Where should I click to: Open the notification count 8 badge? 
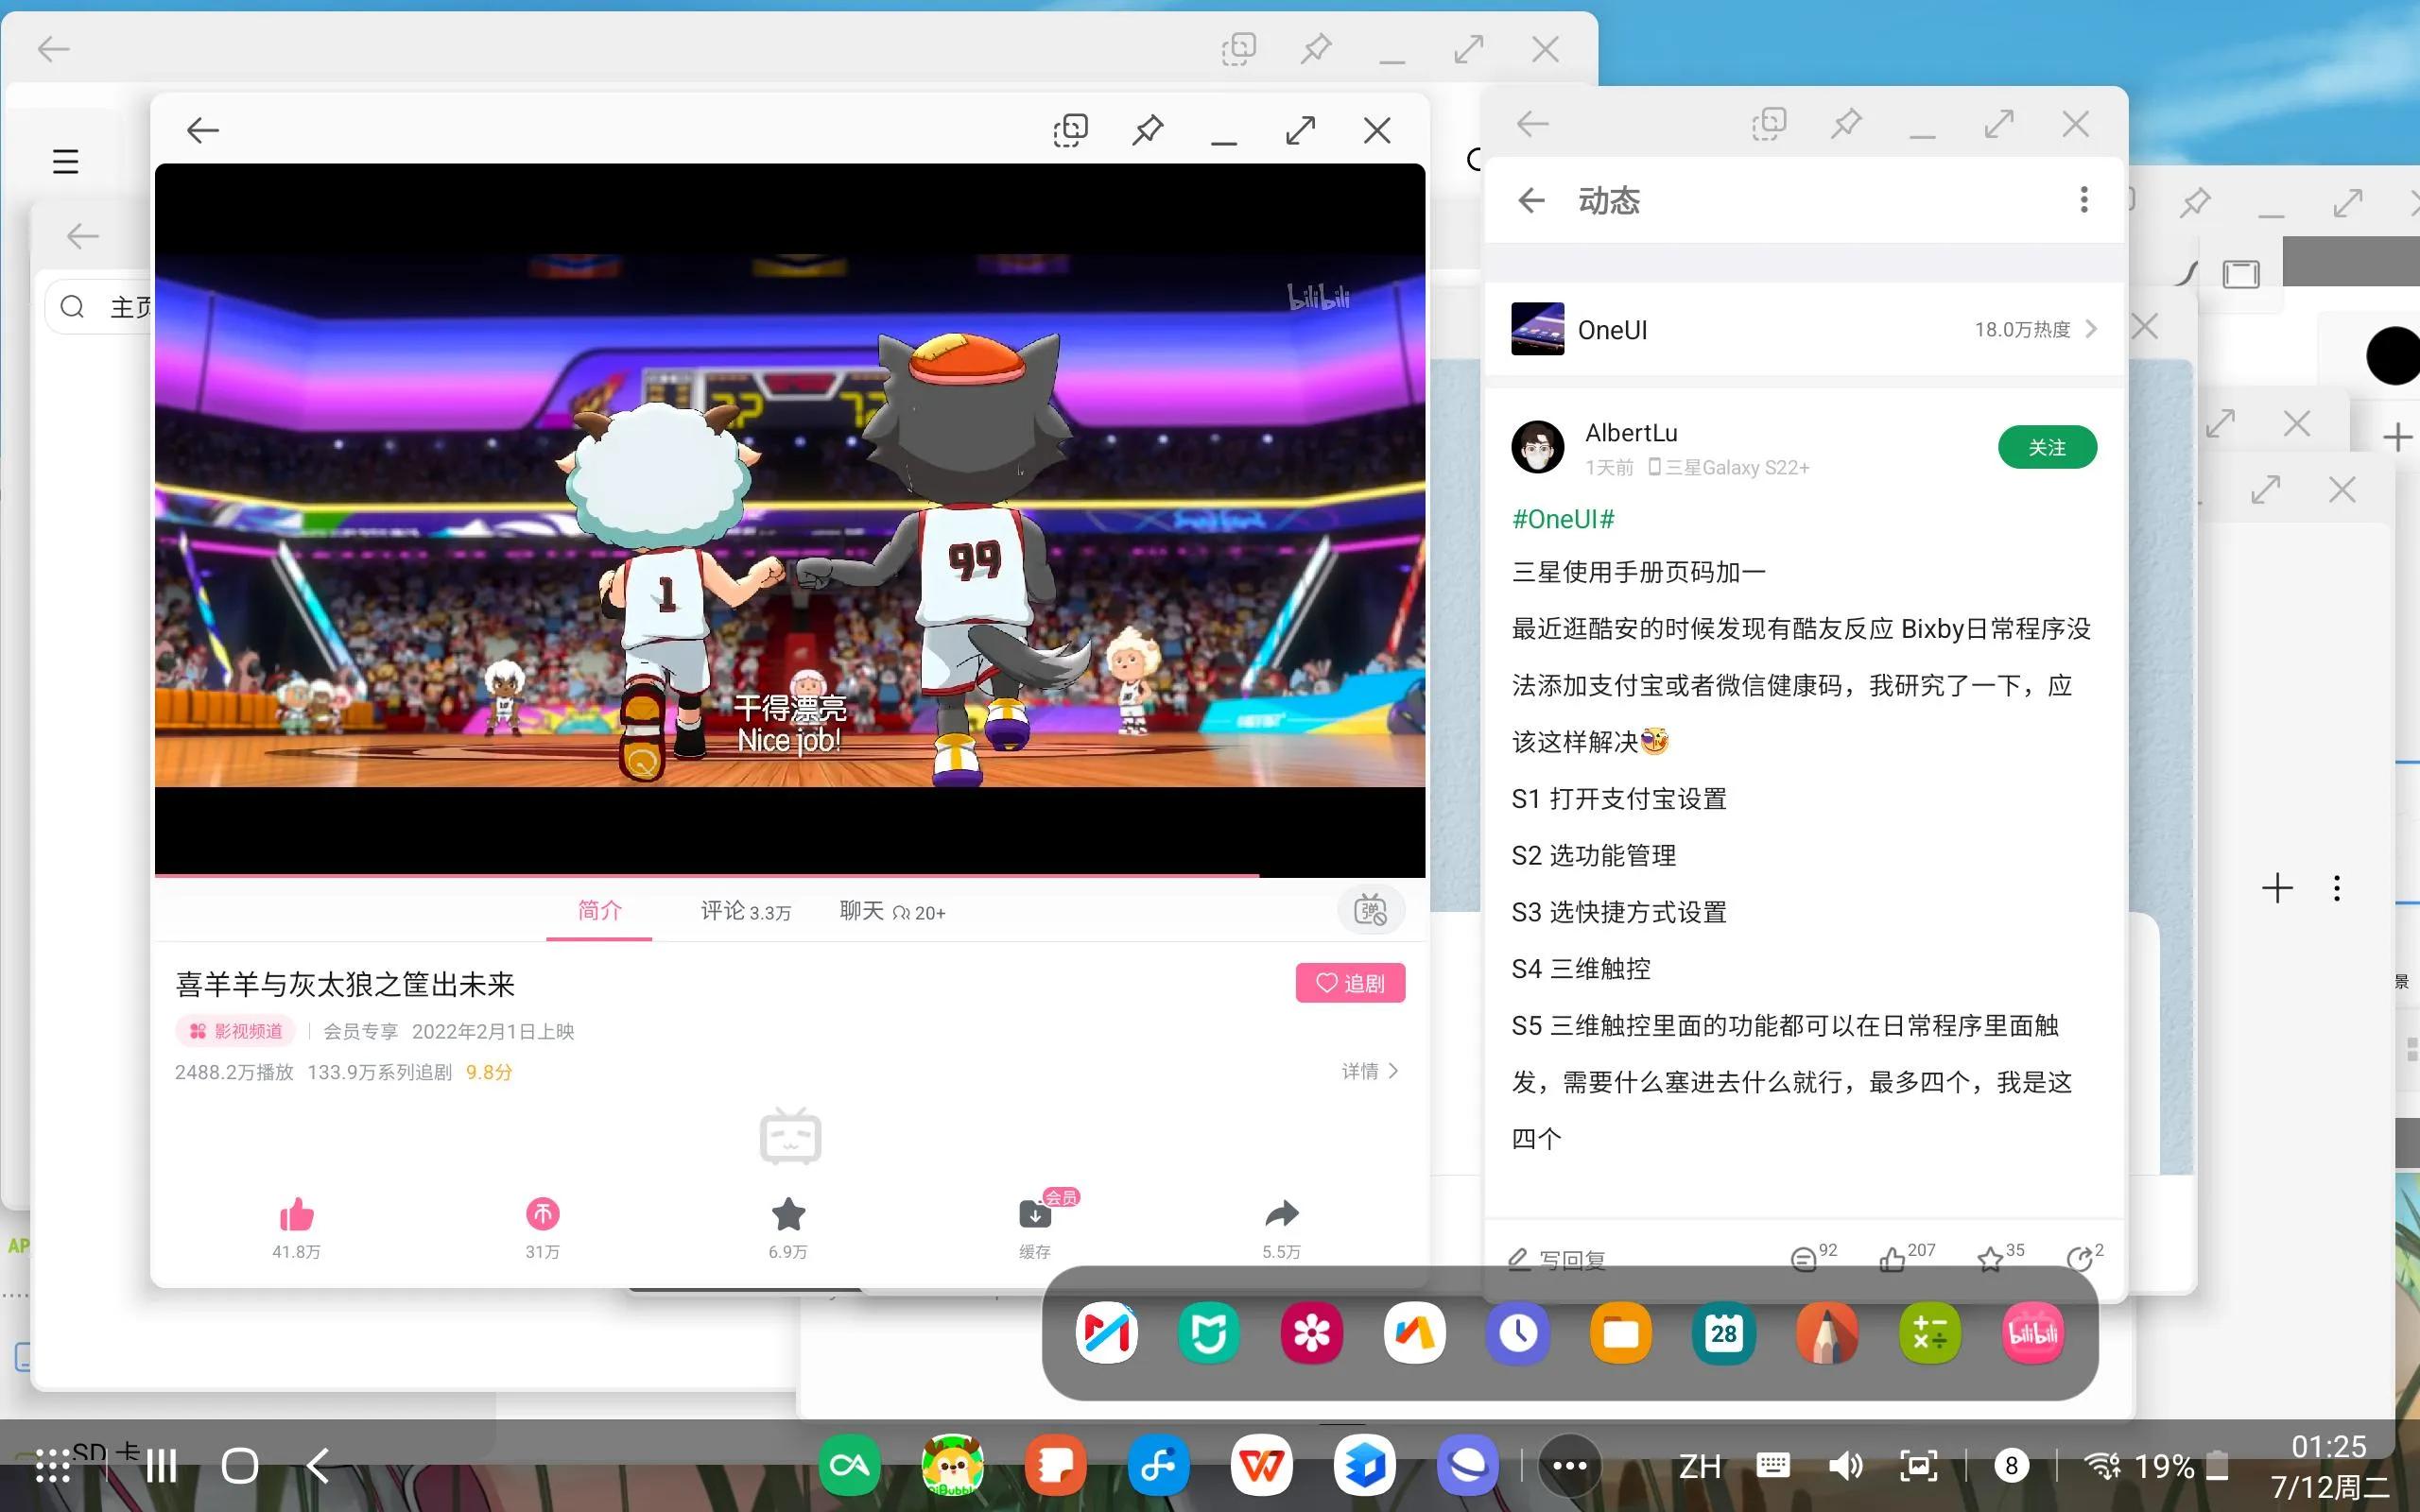click(2011, 1466)
